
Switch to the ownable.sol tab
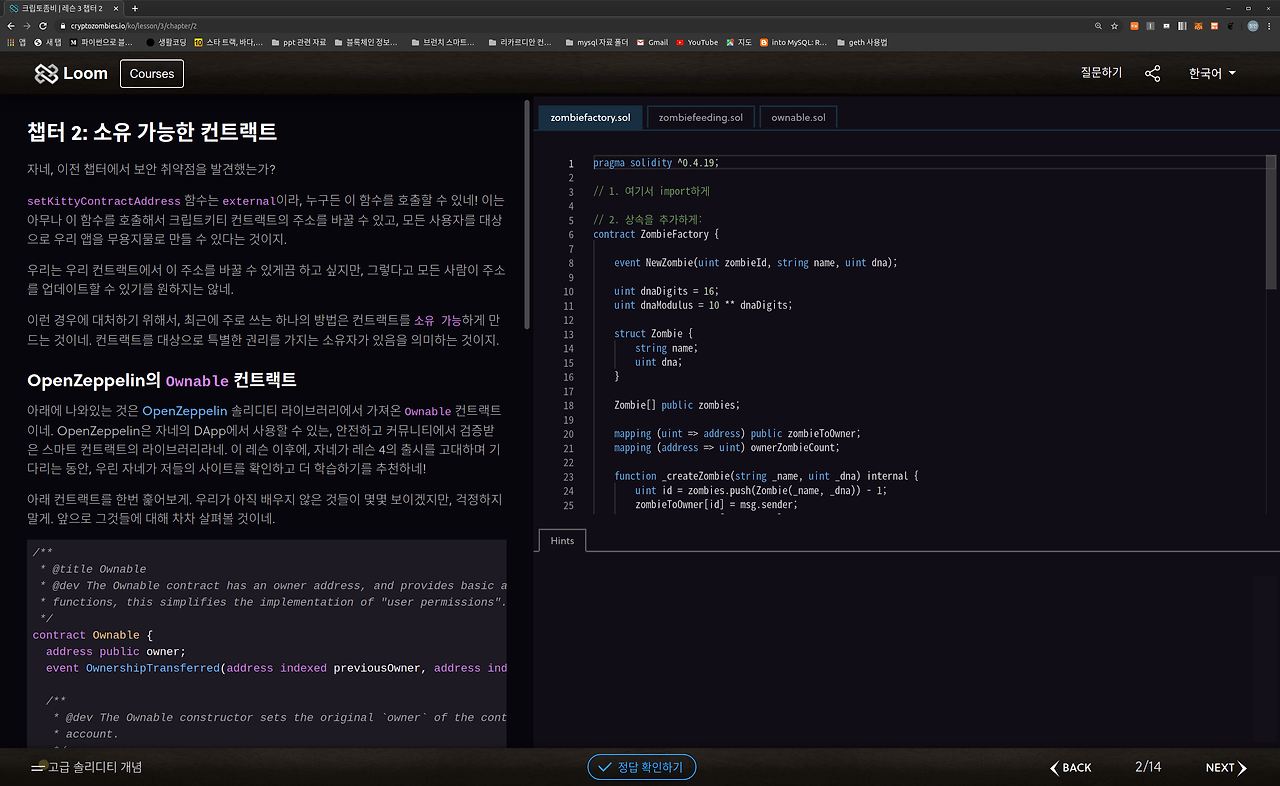[798, 117]
